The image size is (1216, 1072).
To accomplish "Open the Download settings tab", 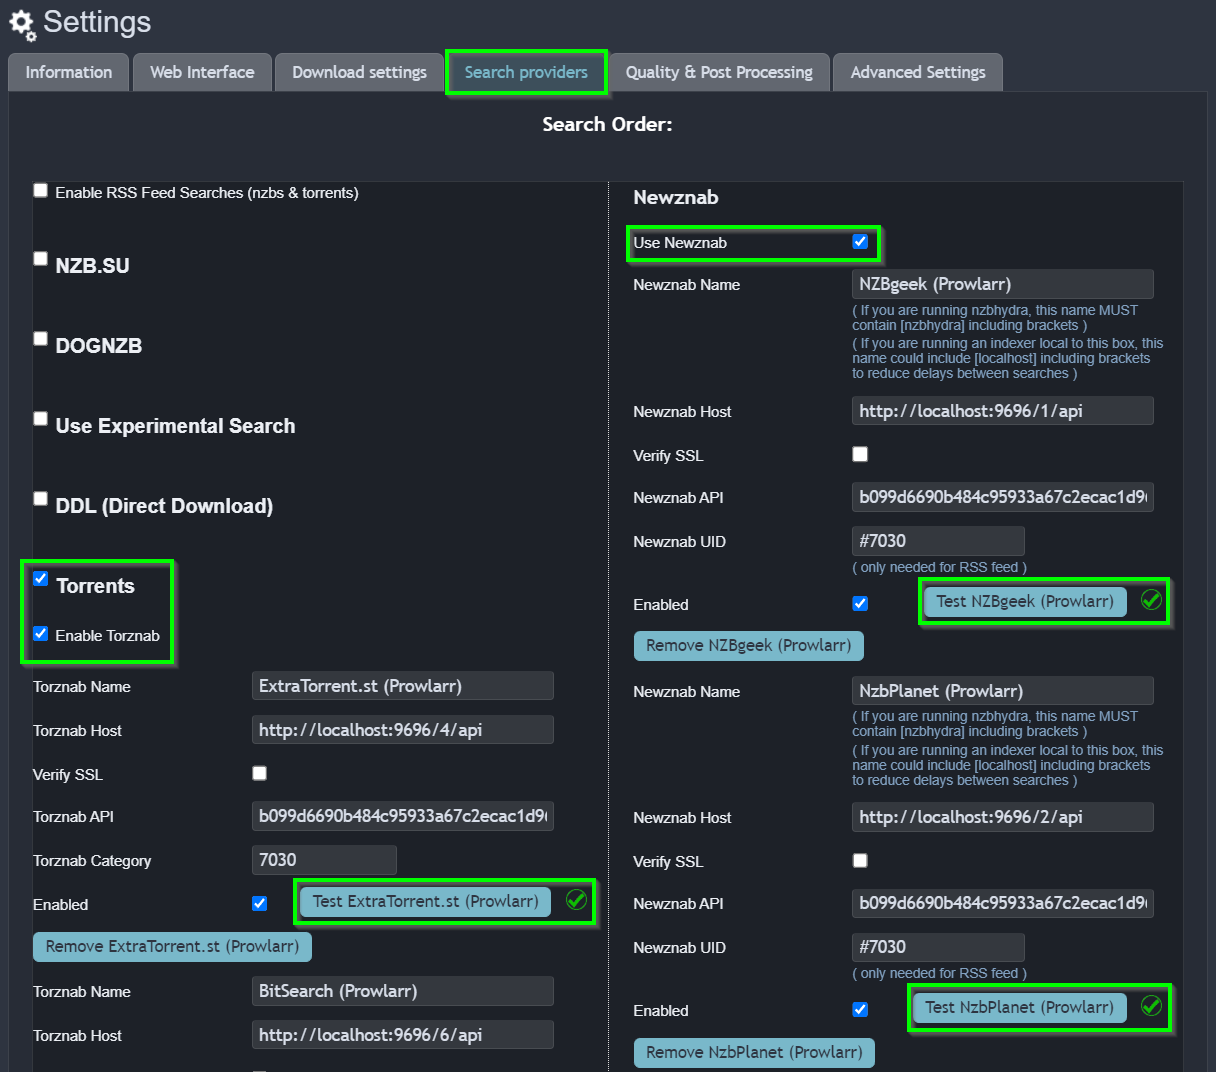I will (359, 72).
